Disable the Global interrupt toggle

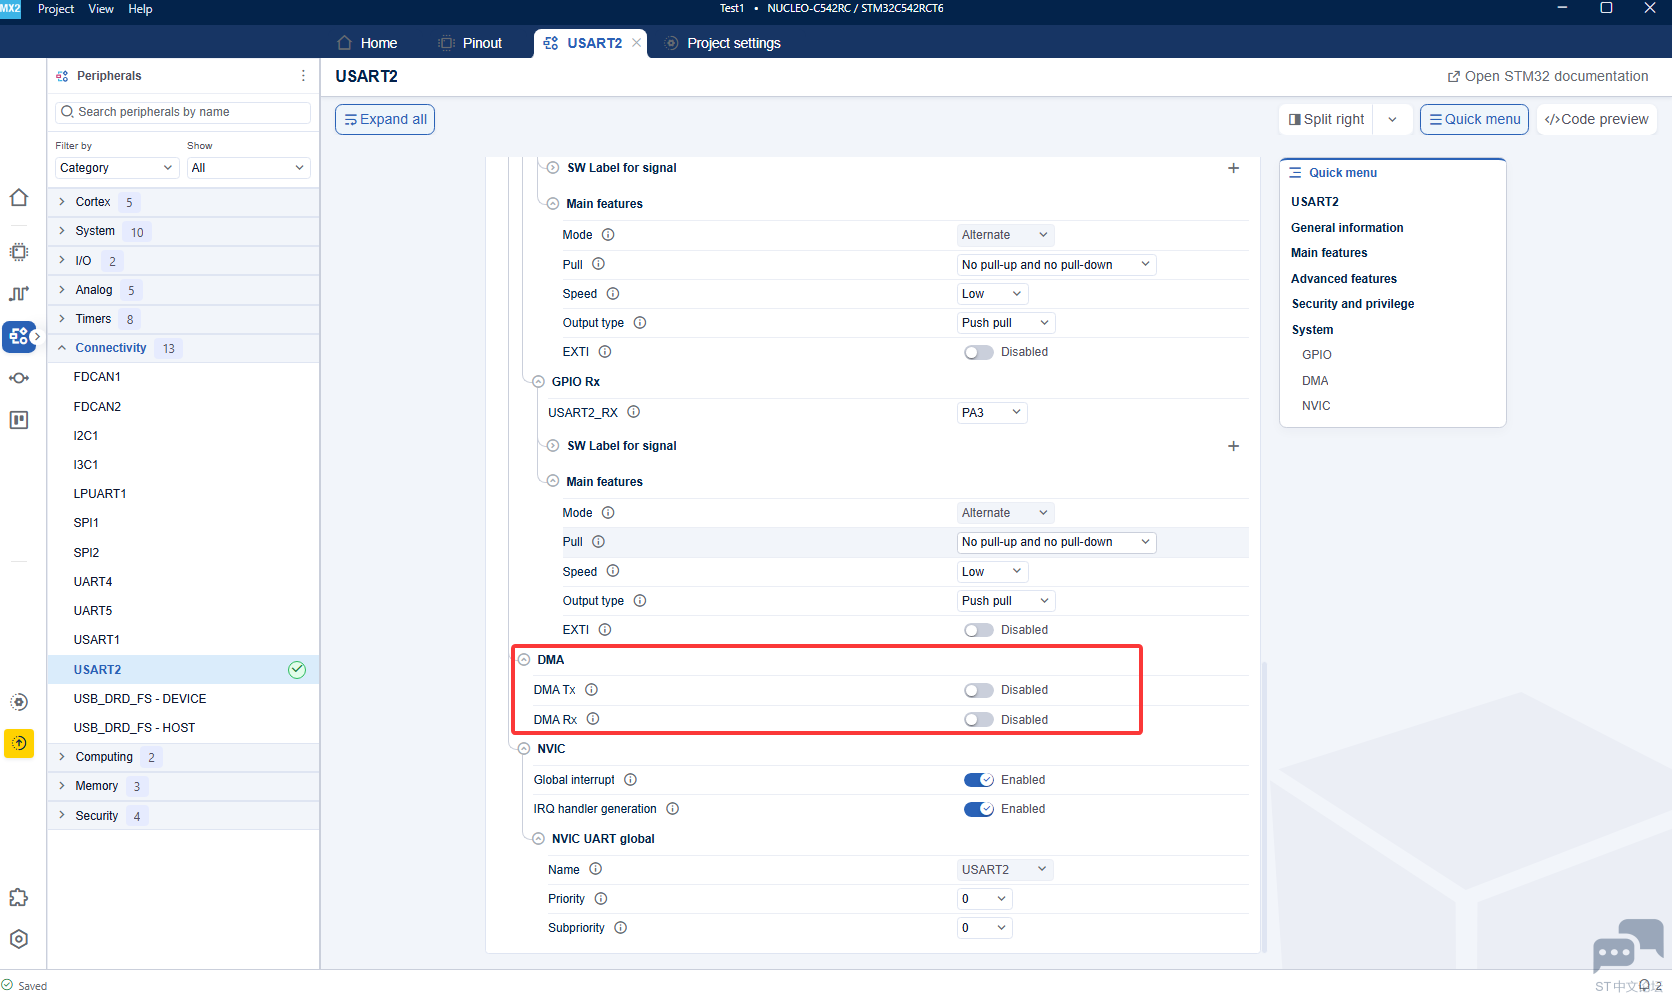coord(978,780)
